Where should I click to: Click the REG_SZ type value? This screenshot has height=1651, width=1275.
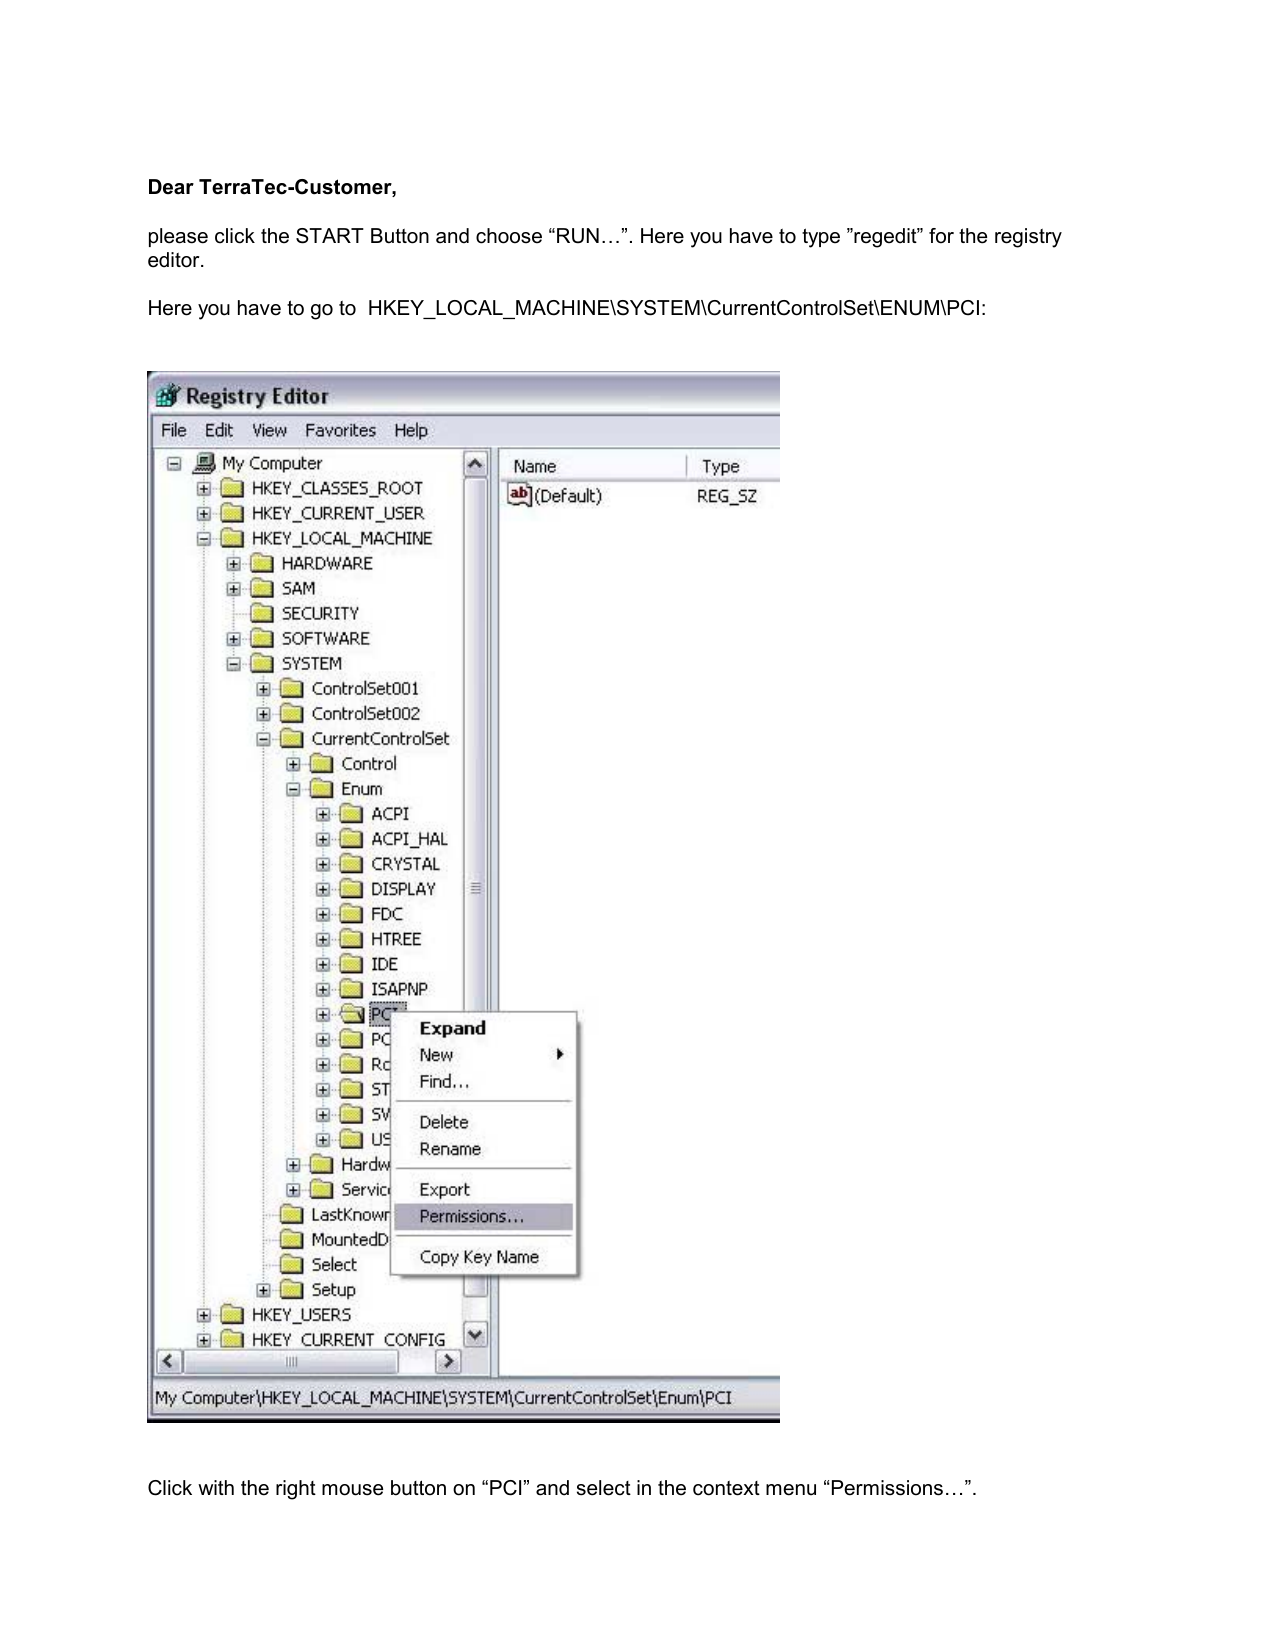(x=727, y=496)
